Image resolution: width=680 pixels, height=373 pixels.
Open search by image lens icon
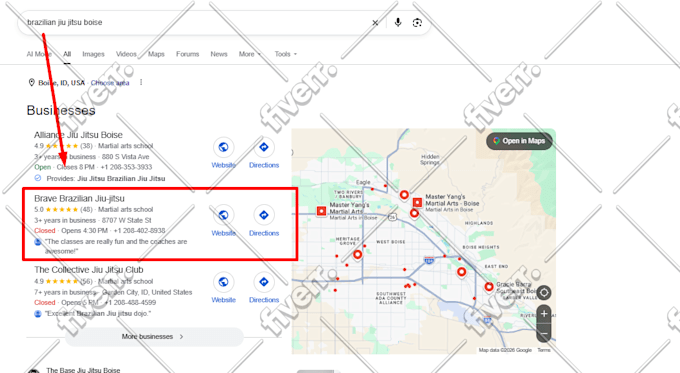click(x=417, y=23)
